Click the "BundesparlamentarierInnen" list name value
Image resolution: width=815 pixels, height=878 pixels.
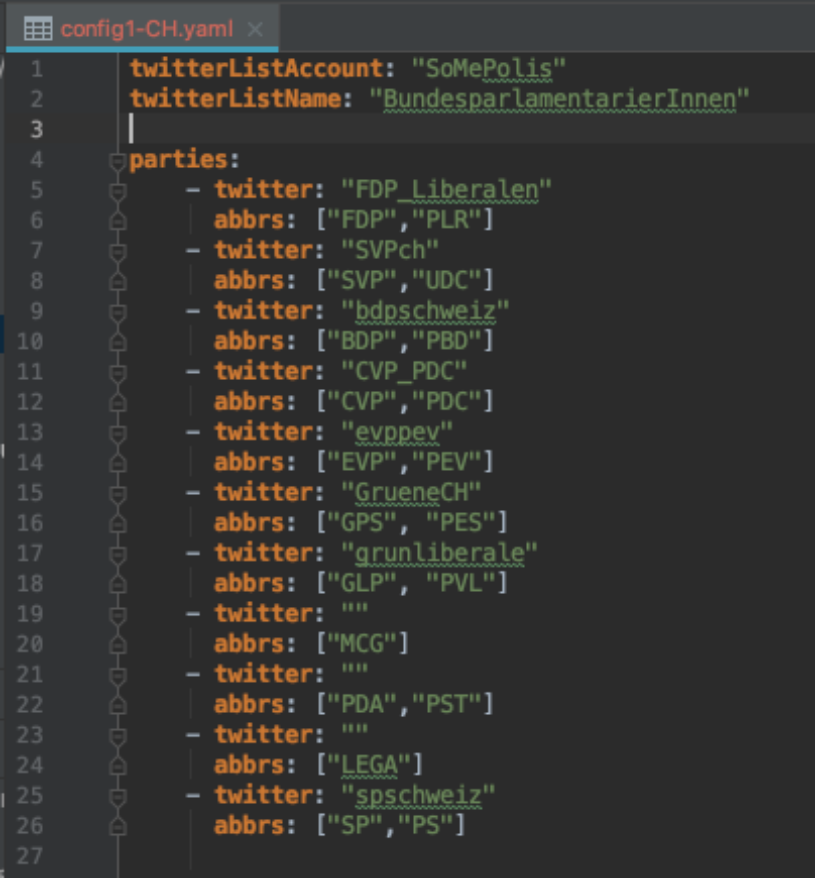559,99
